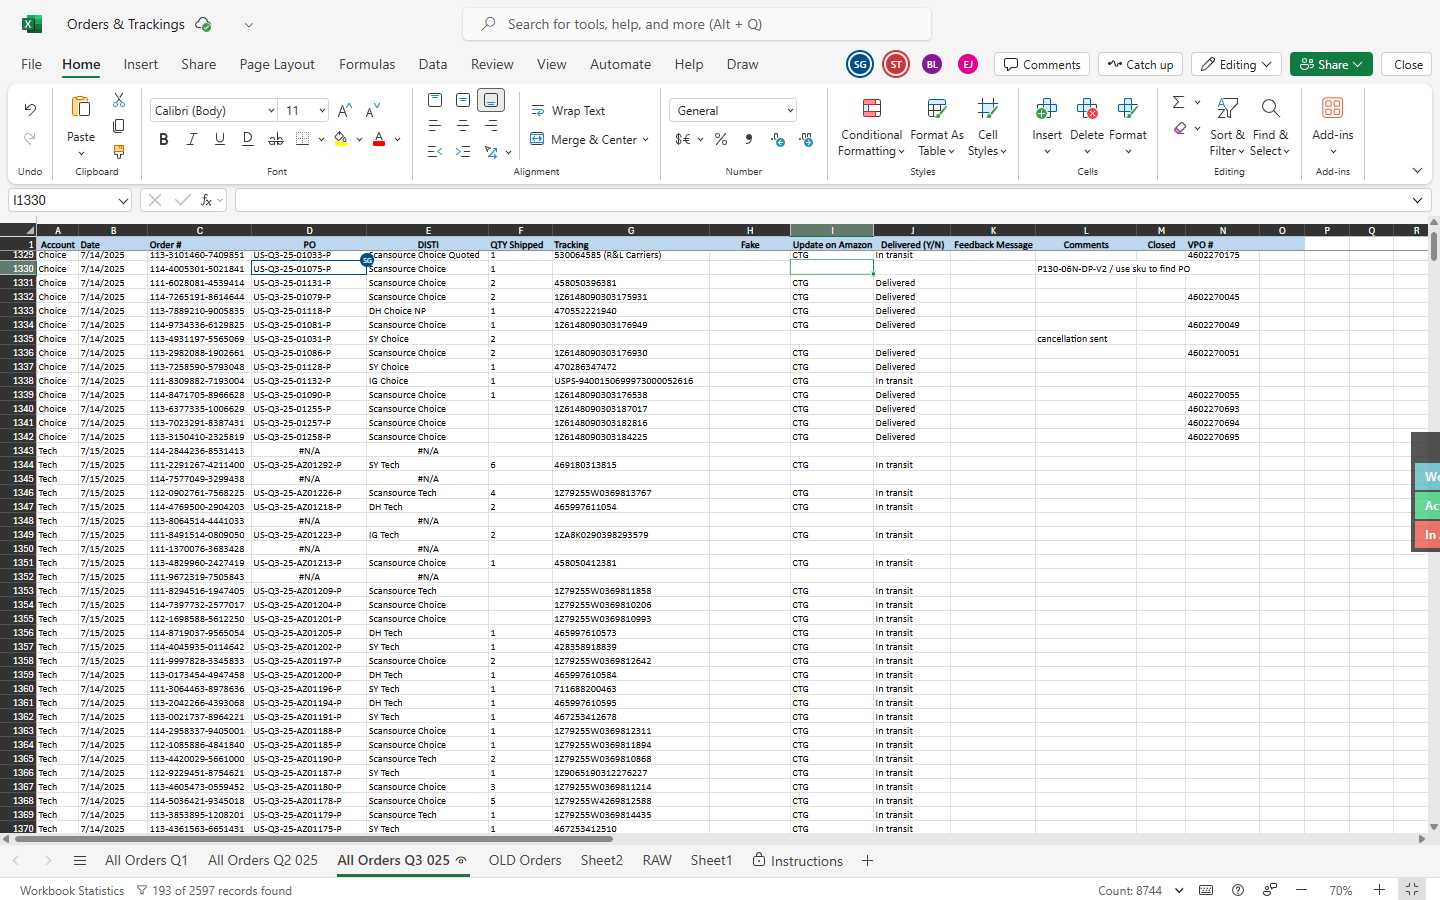This screenshot has width=1440, height=900.
Task: Open Find & Select dropdown
Action: pos(1270,127)
